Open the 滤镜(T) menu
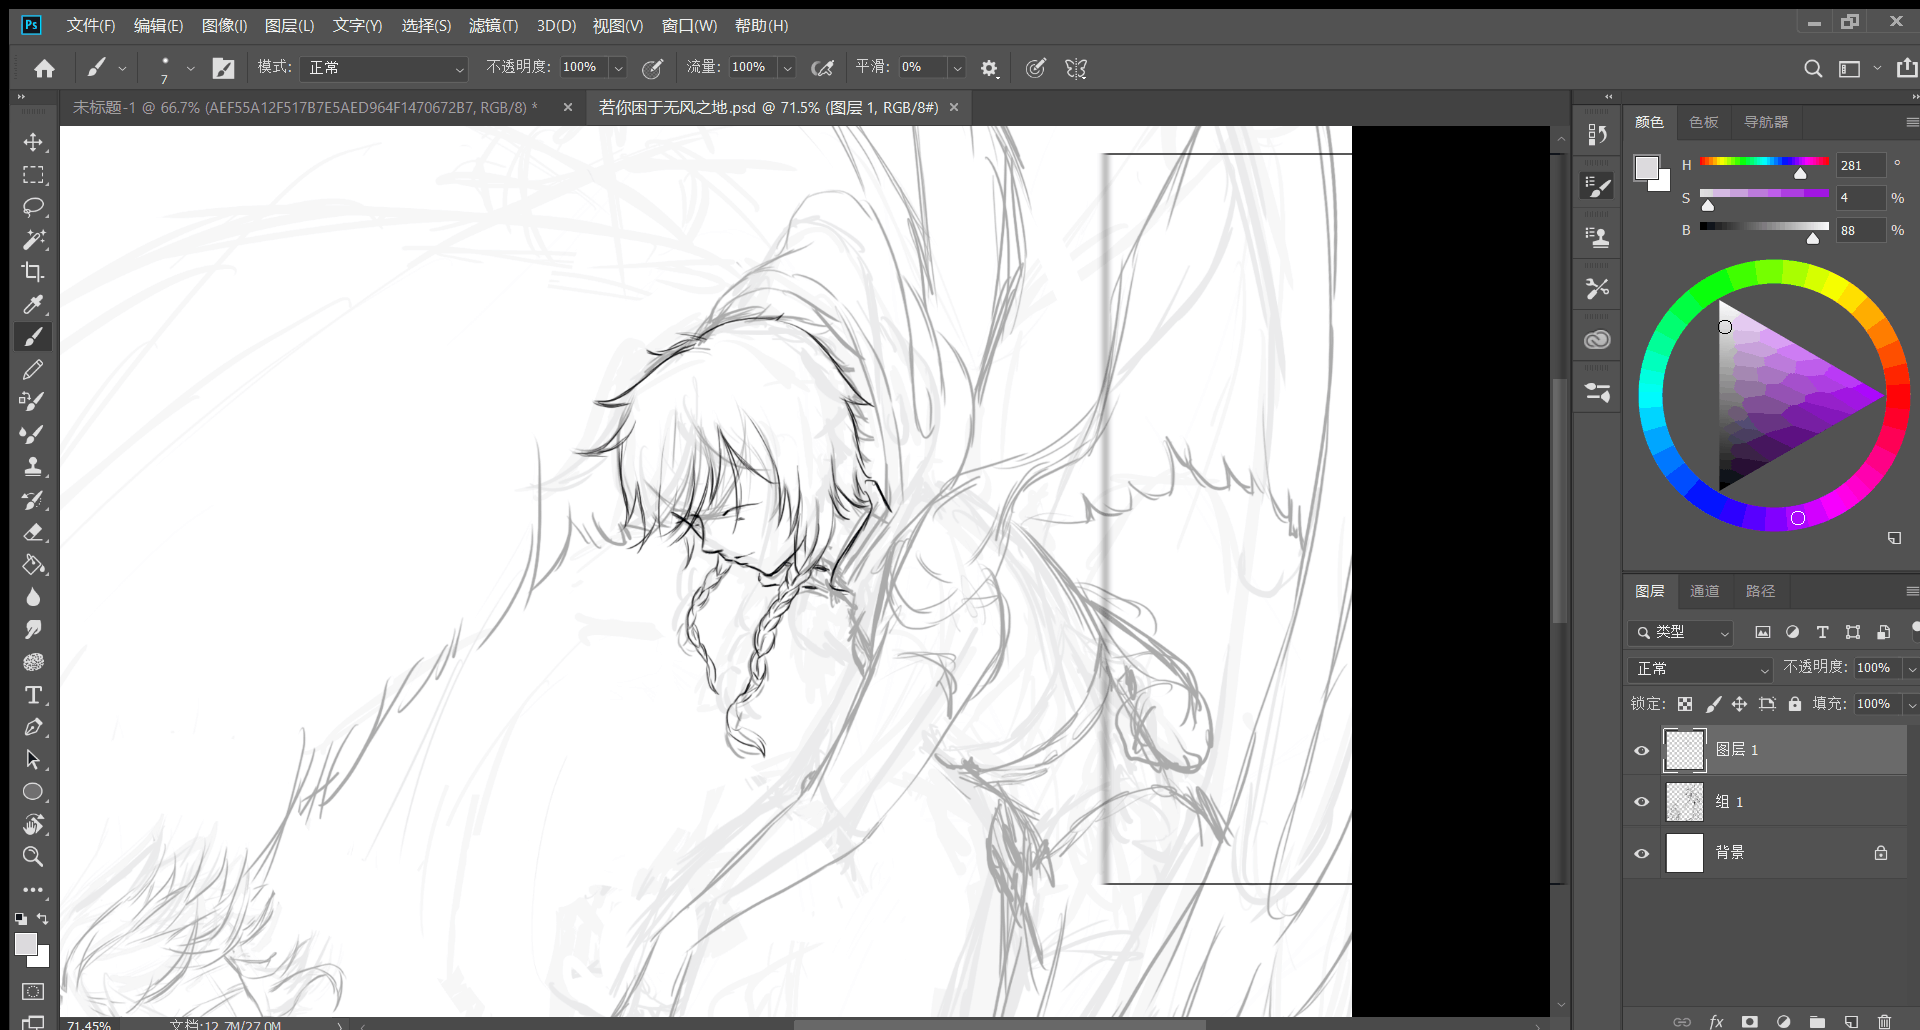Viewport: 1920px width, 1030px height. pyautogui.click(x=493, y=25)
